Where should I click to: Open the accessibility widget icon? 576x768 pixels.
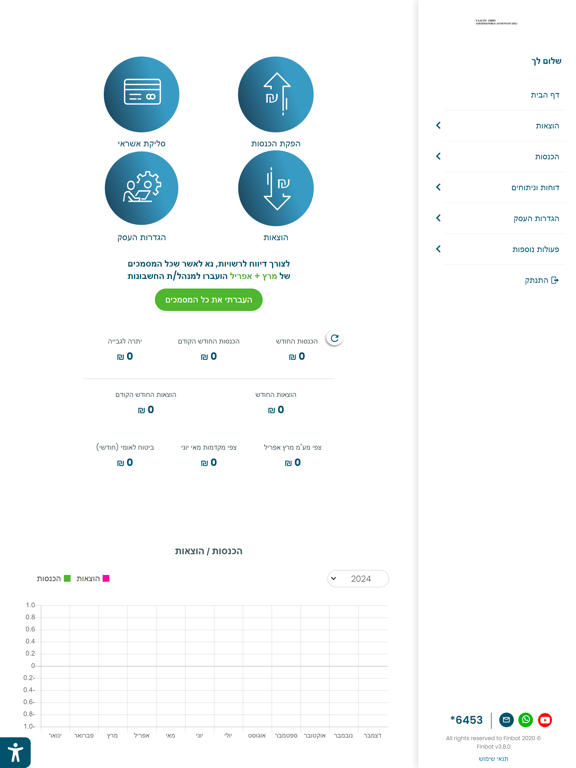point(15,752)
